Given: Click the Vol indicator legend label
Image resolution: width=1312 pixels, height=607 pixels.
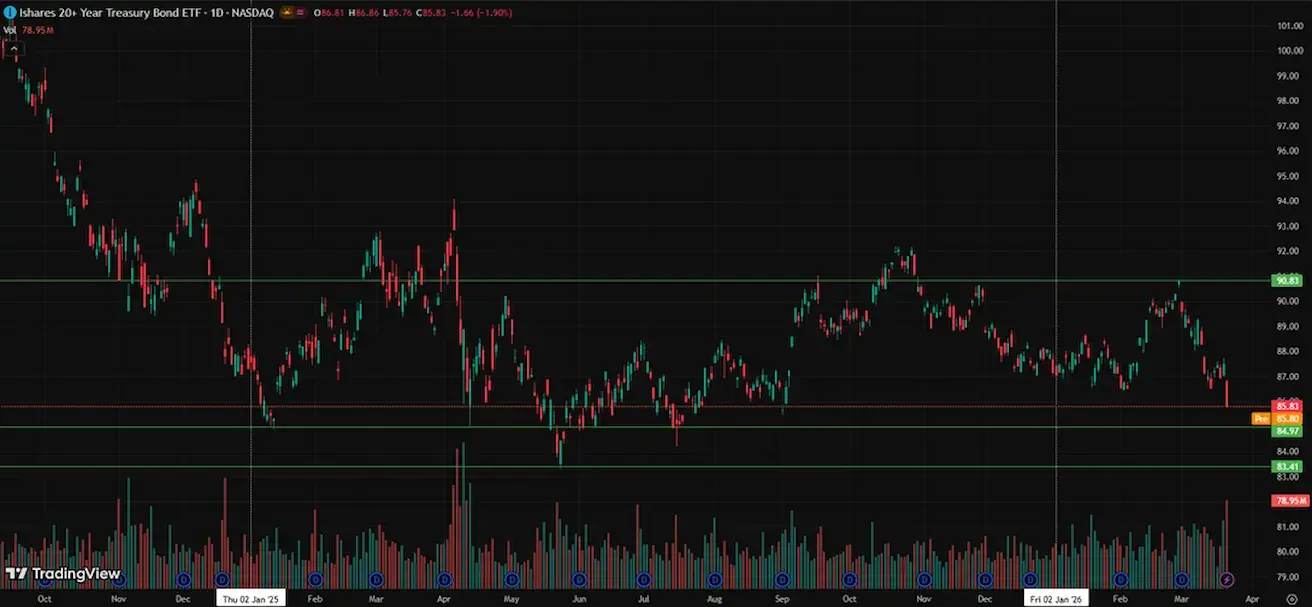Looking at the screenshot, I should click(x=9, y=30).
